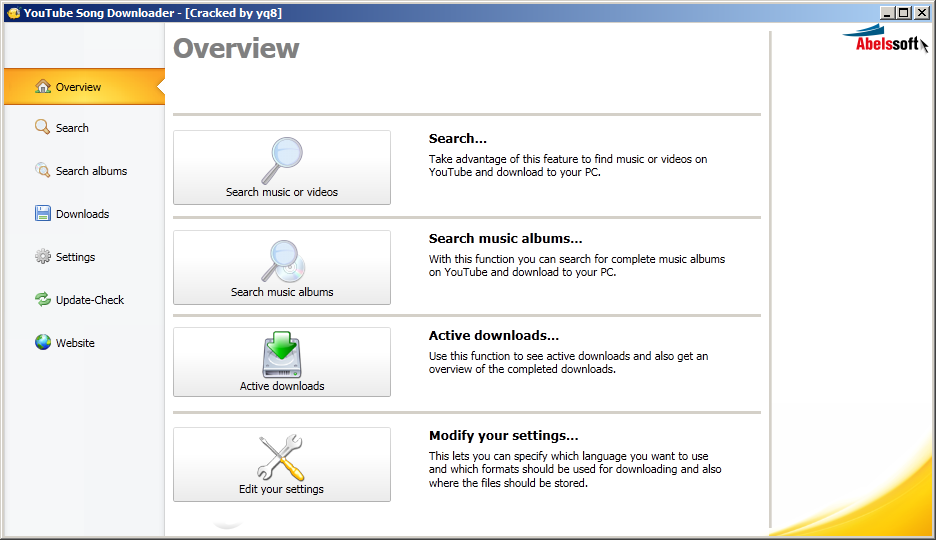Click the app icon in title bar
The width and height of the screenshot is (936, 540).
pyautogui.click(x=13, y=13)
